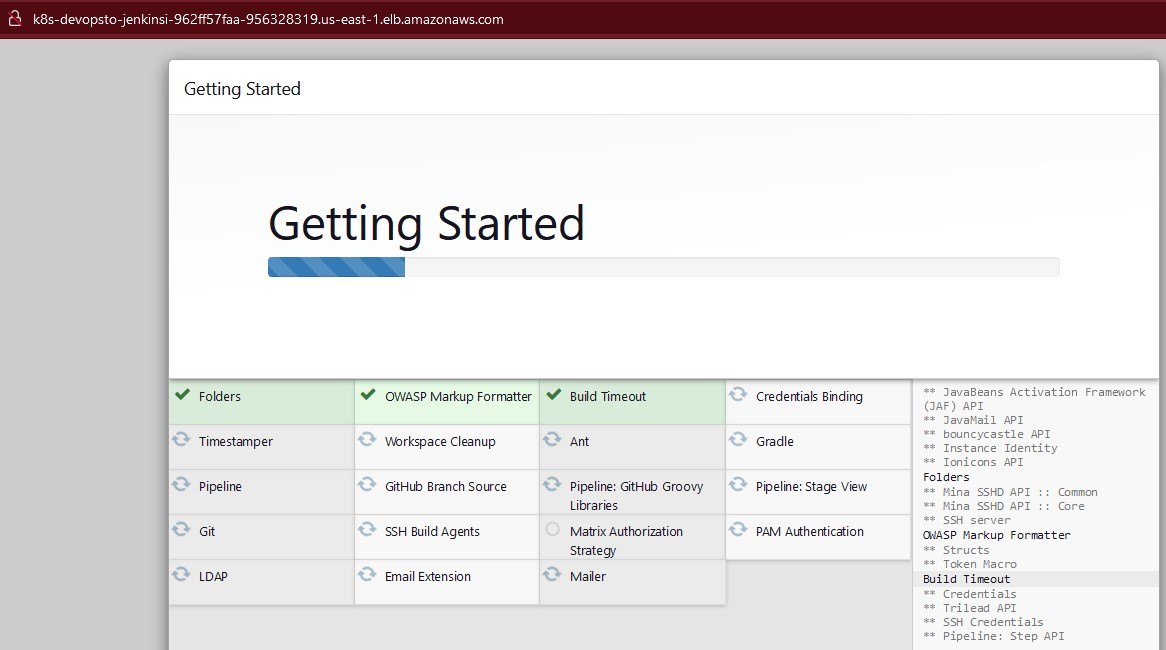Click the sync icon next to PAM Authentication

[x=738, y=530]
